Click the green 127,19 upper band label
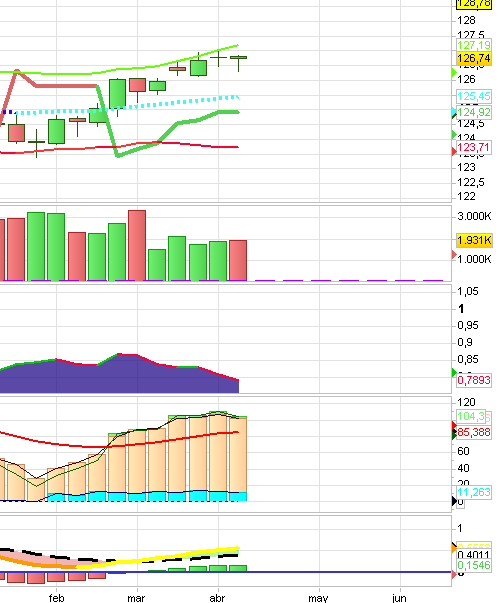Image resolution: width=499 pixels, height=603 pixels. pyautogui.click(x=474, y=45)
